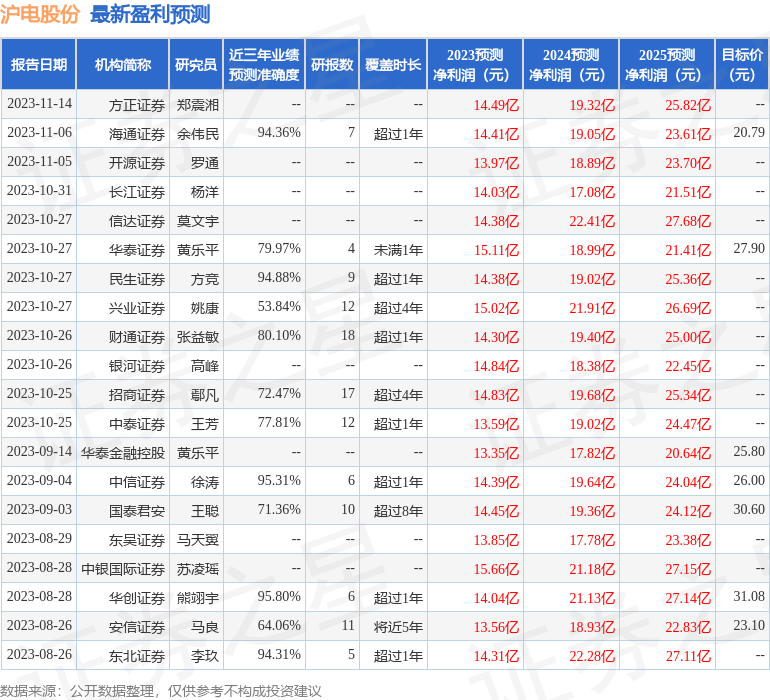Click the 覆盖时长 column header
770x700 pixels.
(x=393, y=64)
